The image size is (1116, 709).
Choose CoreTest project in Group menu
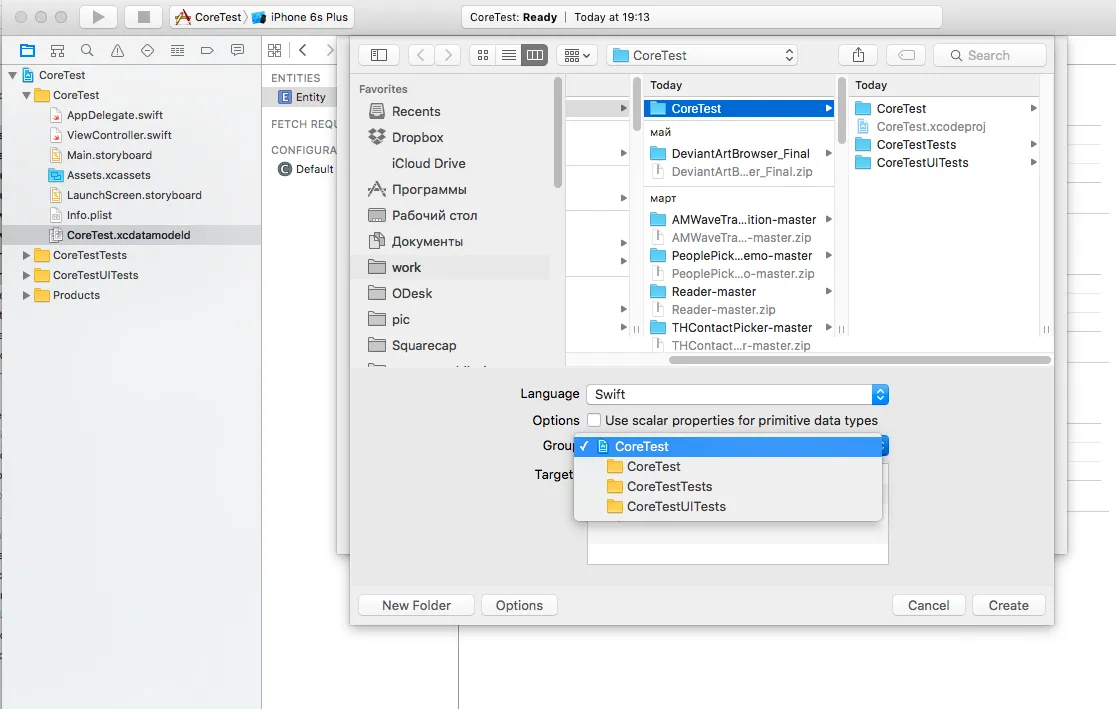(727, 446)
